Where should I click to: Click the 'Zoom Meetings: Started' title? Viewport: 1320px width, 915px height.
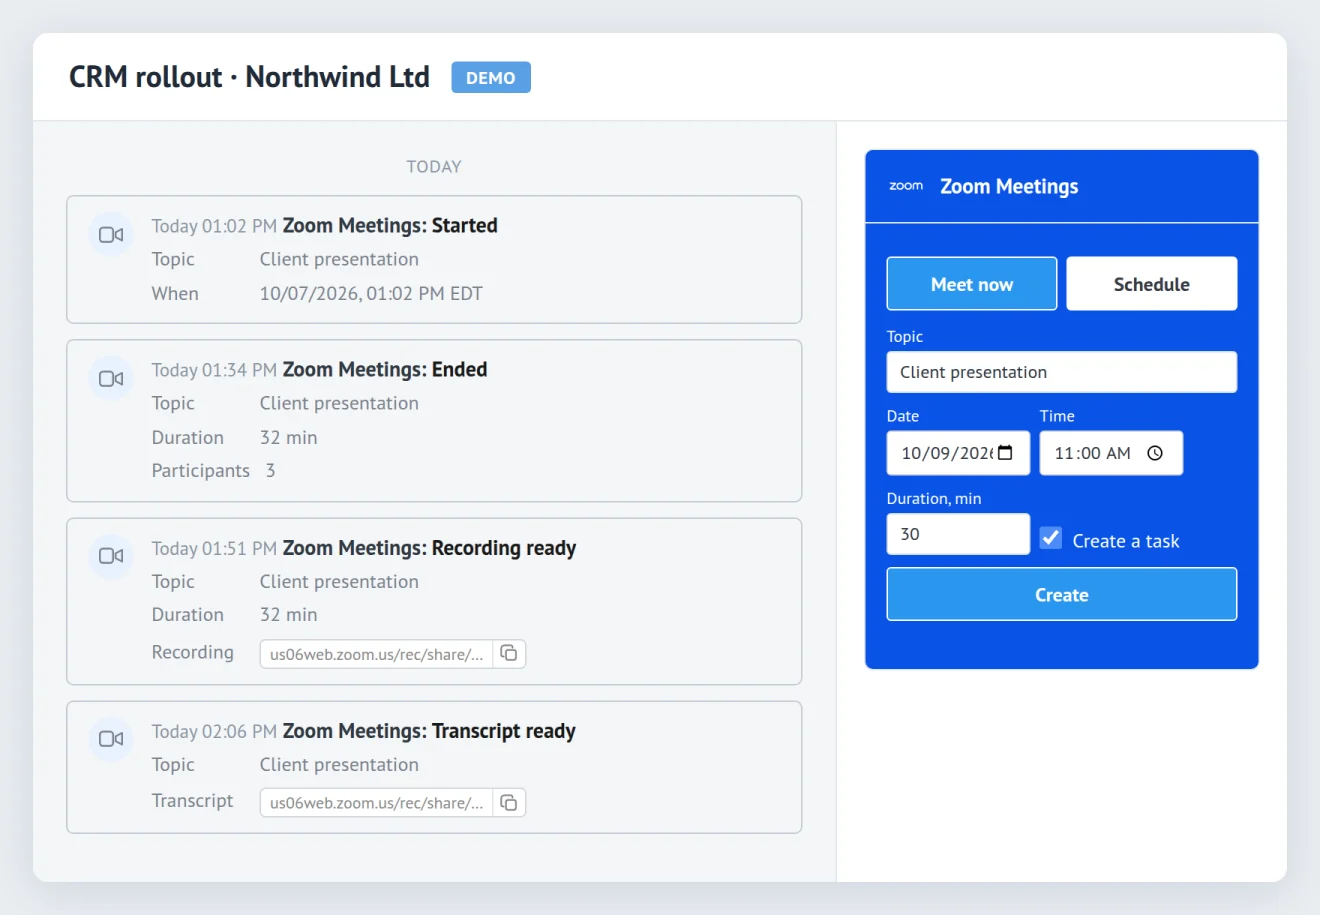tap(390, 225)
